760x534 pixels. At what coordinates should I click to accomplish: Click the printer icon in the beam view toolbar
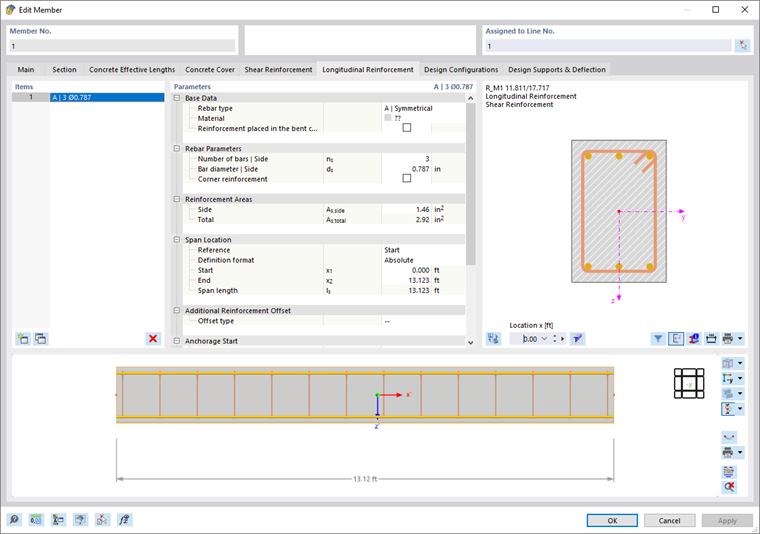click(728, 453)
